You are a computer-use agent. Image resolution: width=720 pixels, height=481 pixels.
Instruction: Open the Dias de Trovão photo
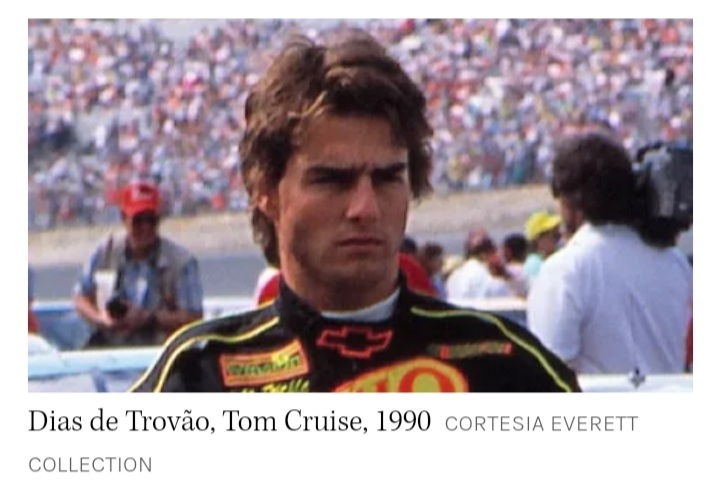[x=360, y=205]
